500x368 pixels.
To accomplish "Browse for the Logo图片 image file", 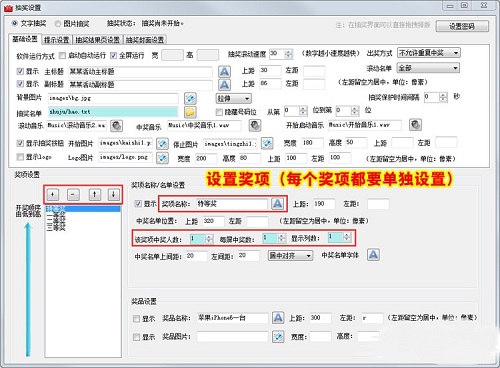I will click(x=162, y=158).
